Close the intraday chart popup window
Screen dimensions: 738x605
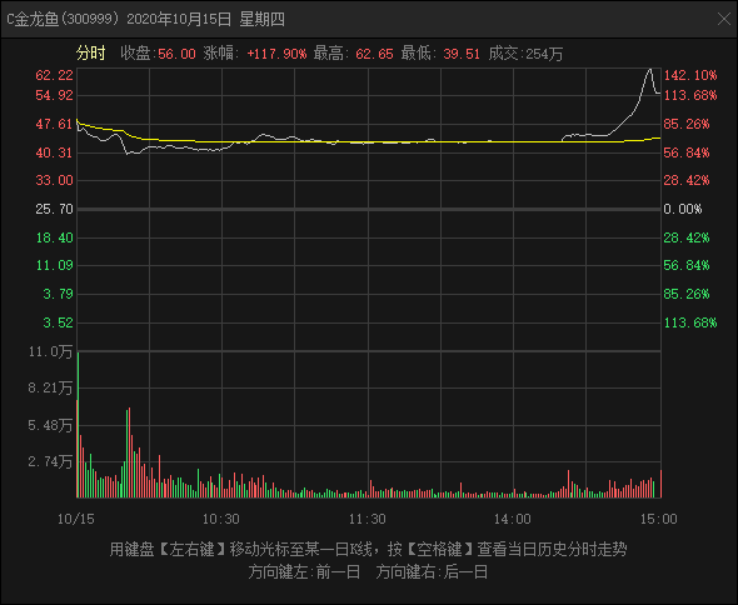[x=724, y=19]
